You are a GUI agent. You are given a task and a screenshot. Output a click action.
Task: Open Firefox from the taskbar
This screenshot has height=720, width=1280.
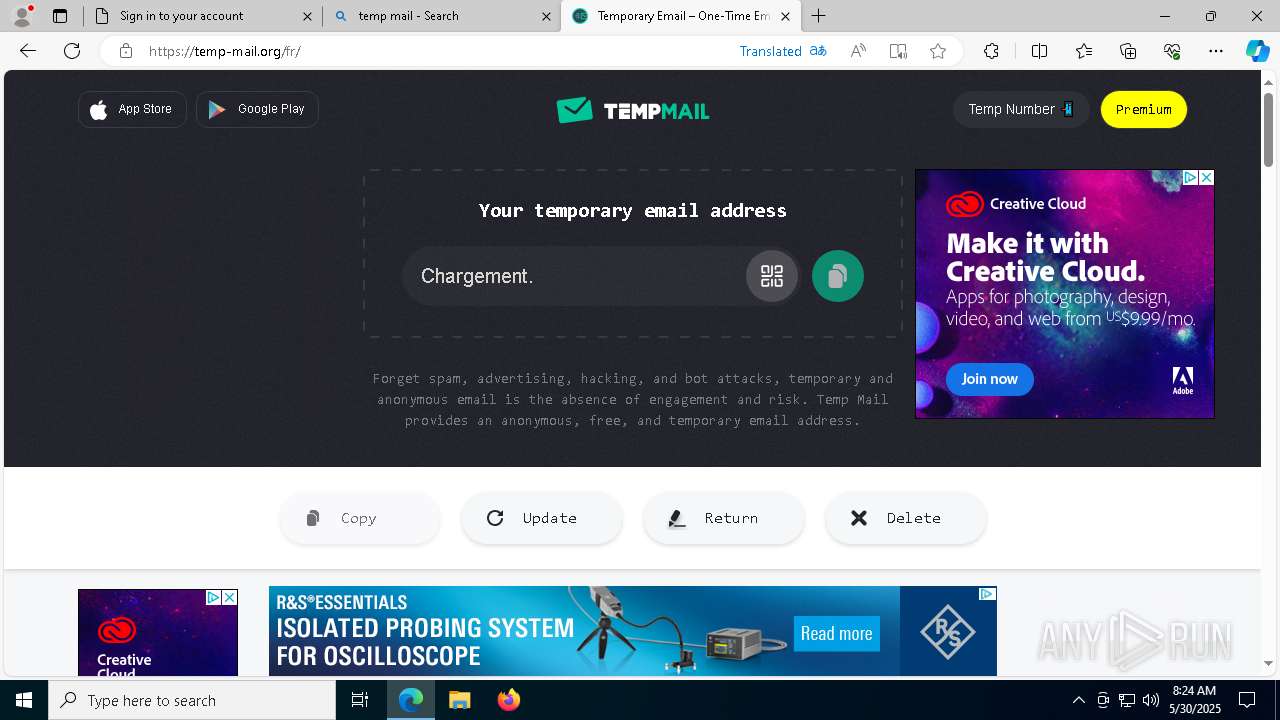click(508, 700)
